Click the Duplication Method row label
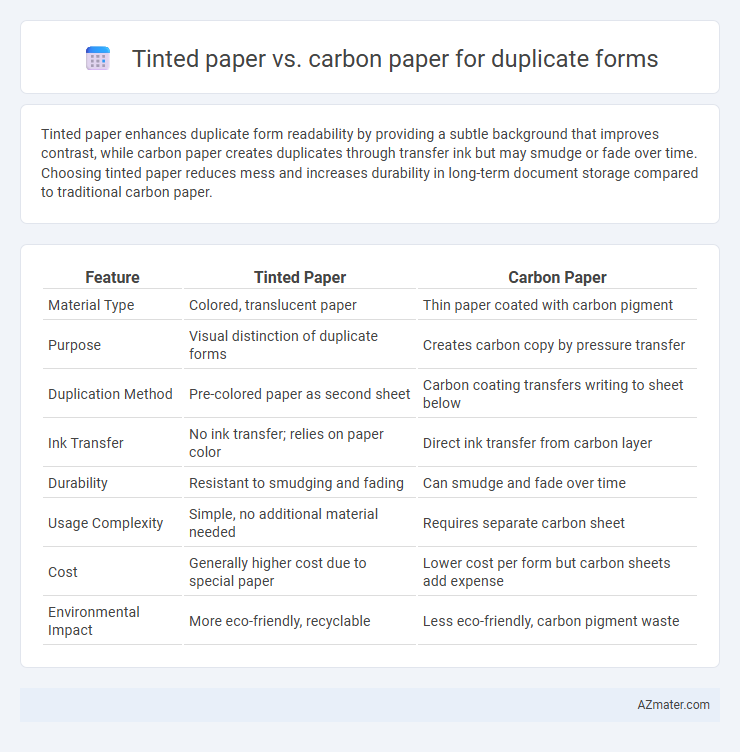The image size is (740, 752). (x=110, y=394)
